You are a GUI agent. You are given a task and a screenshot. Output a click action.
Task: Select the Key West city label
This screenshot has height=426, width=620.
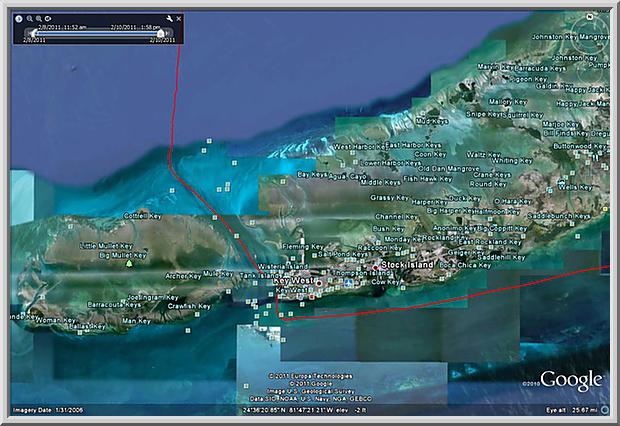[295, 282]
